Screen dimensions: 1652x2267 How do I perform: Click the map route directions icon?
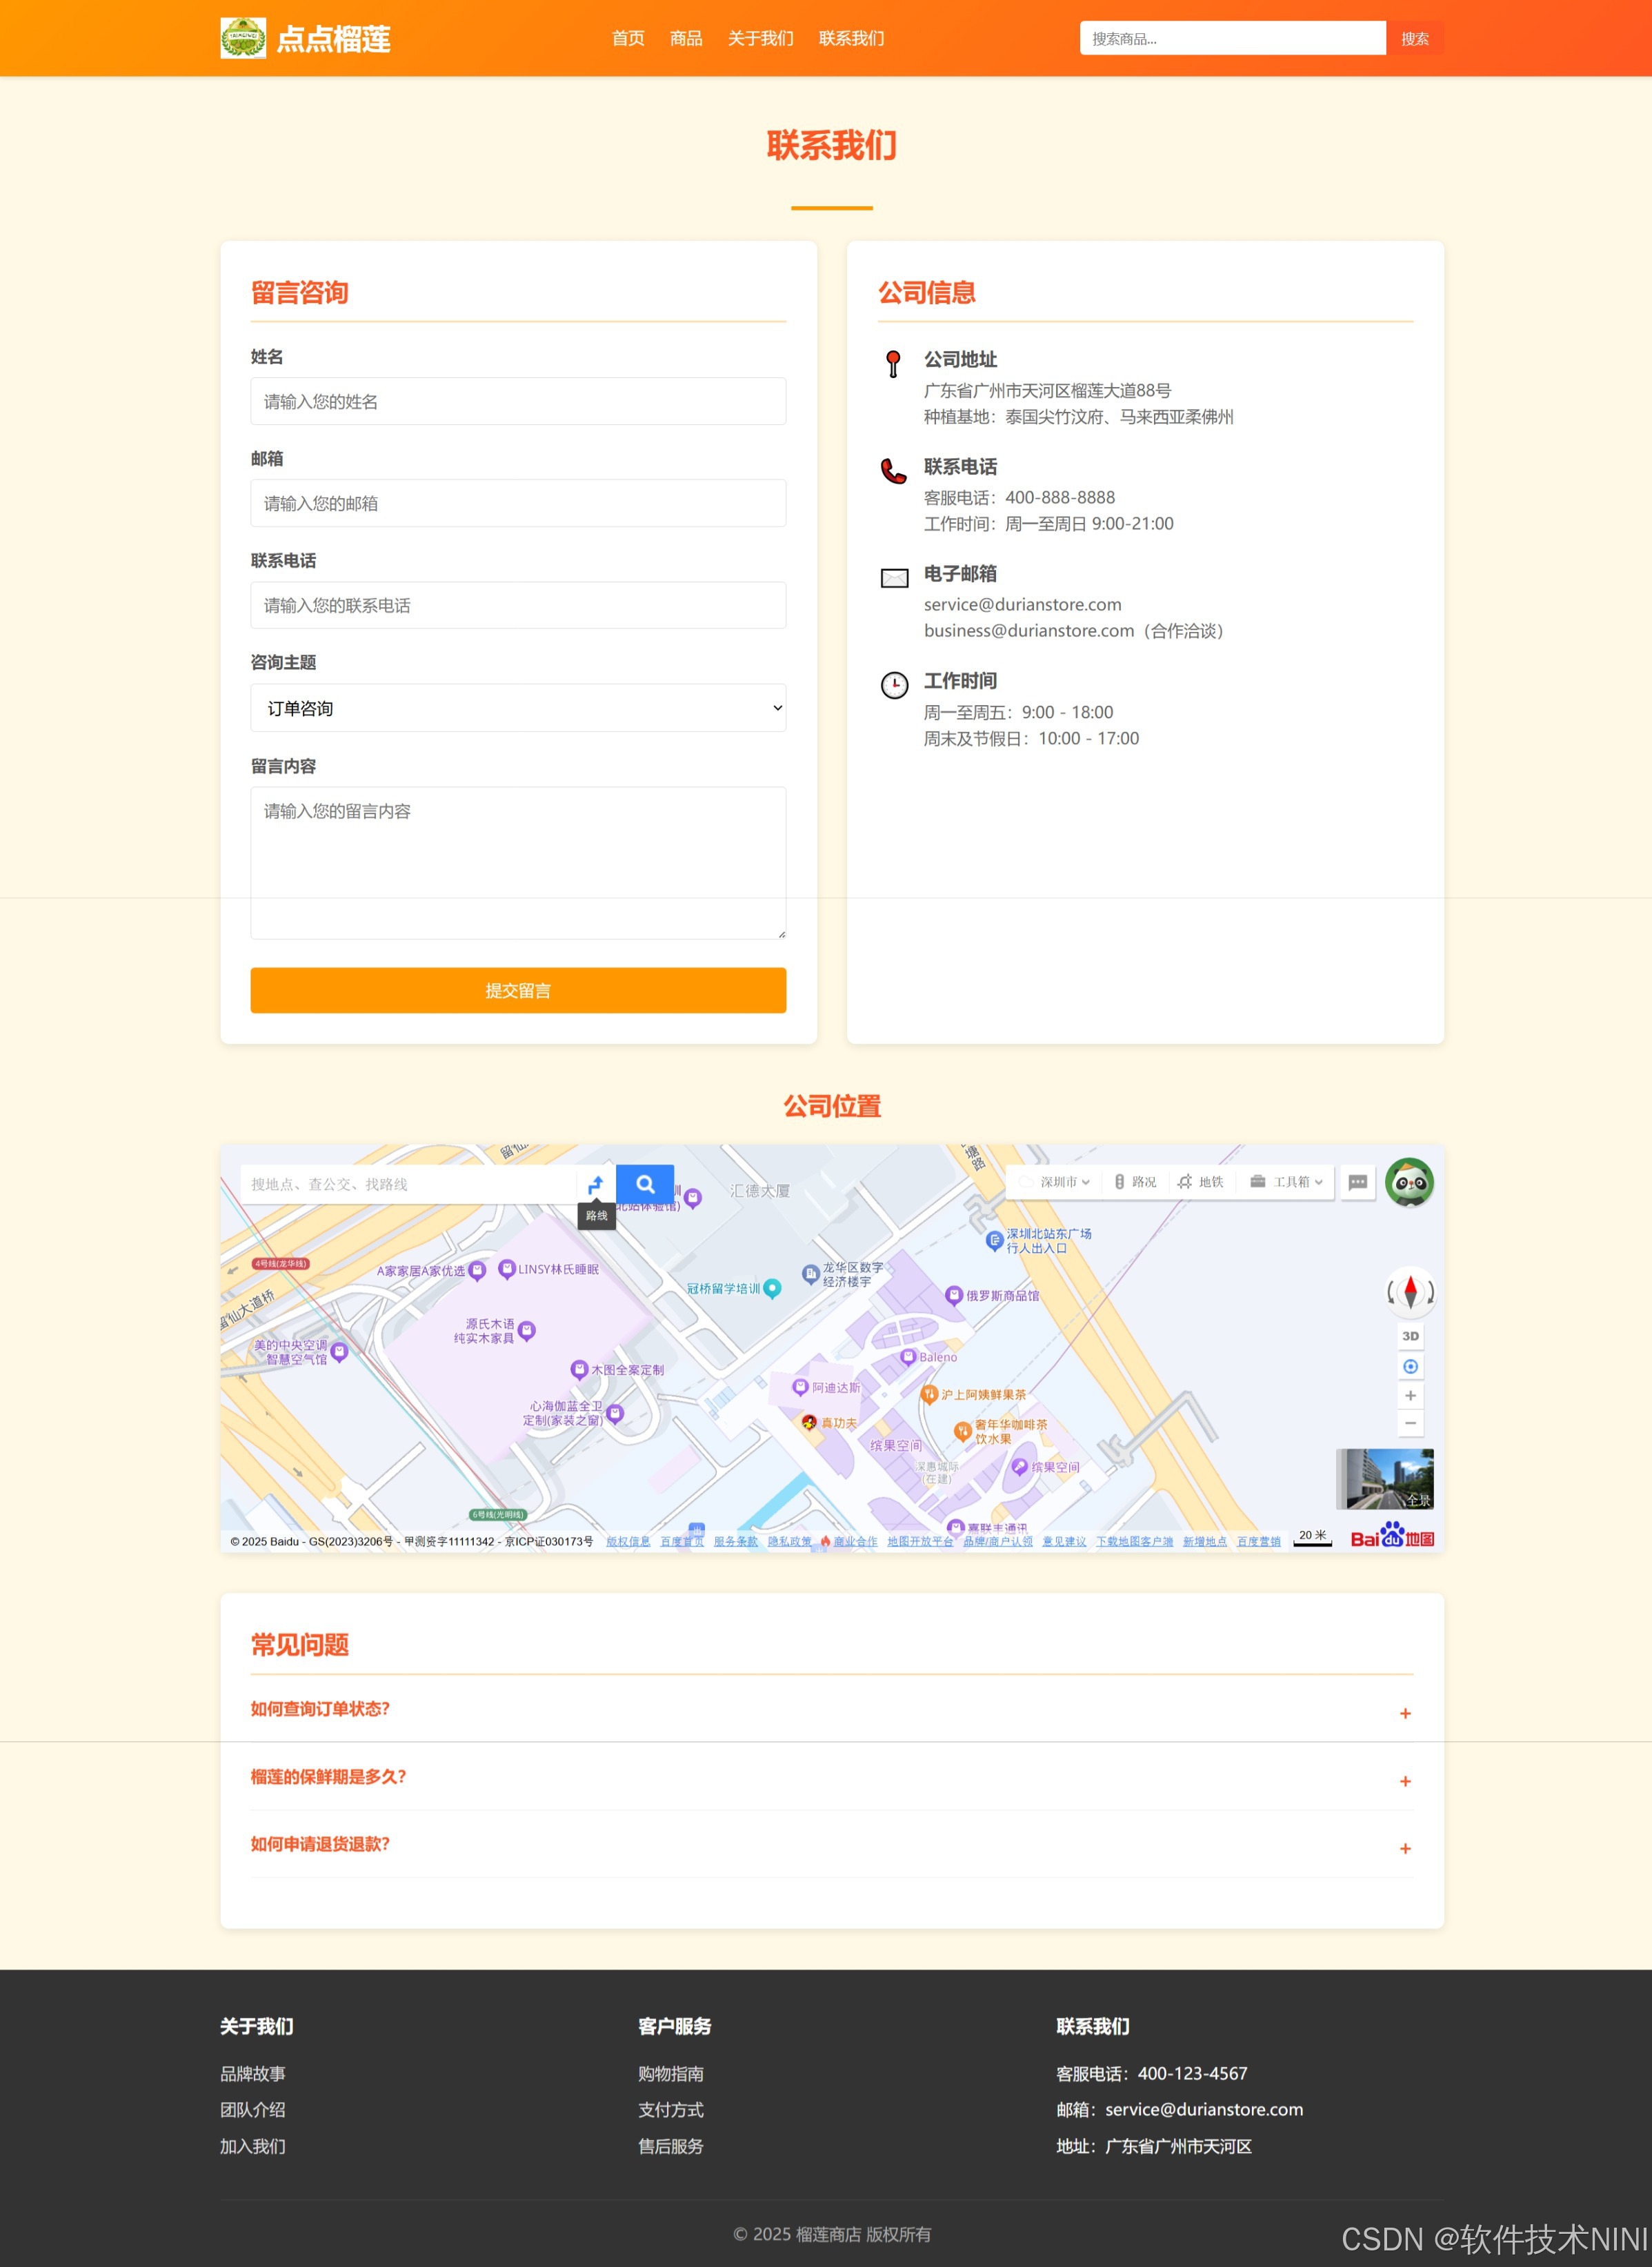[x=596, y=1184]
